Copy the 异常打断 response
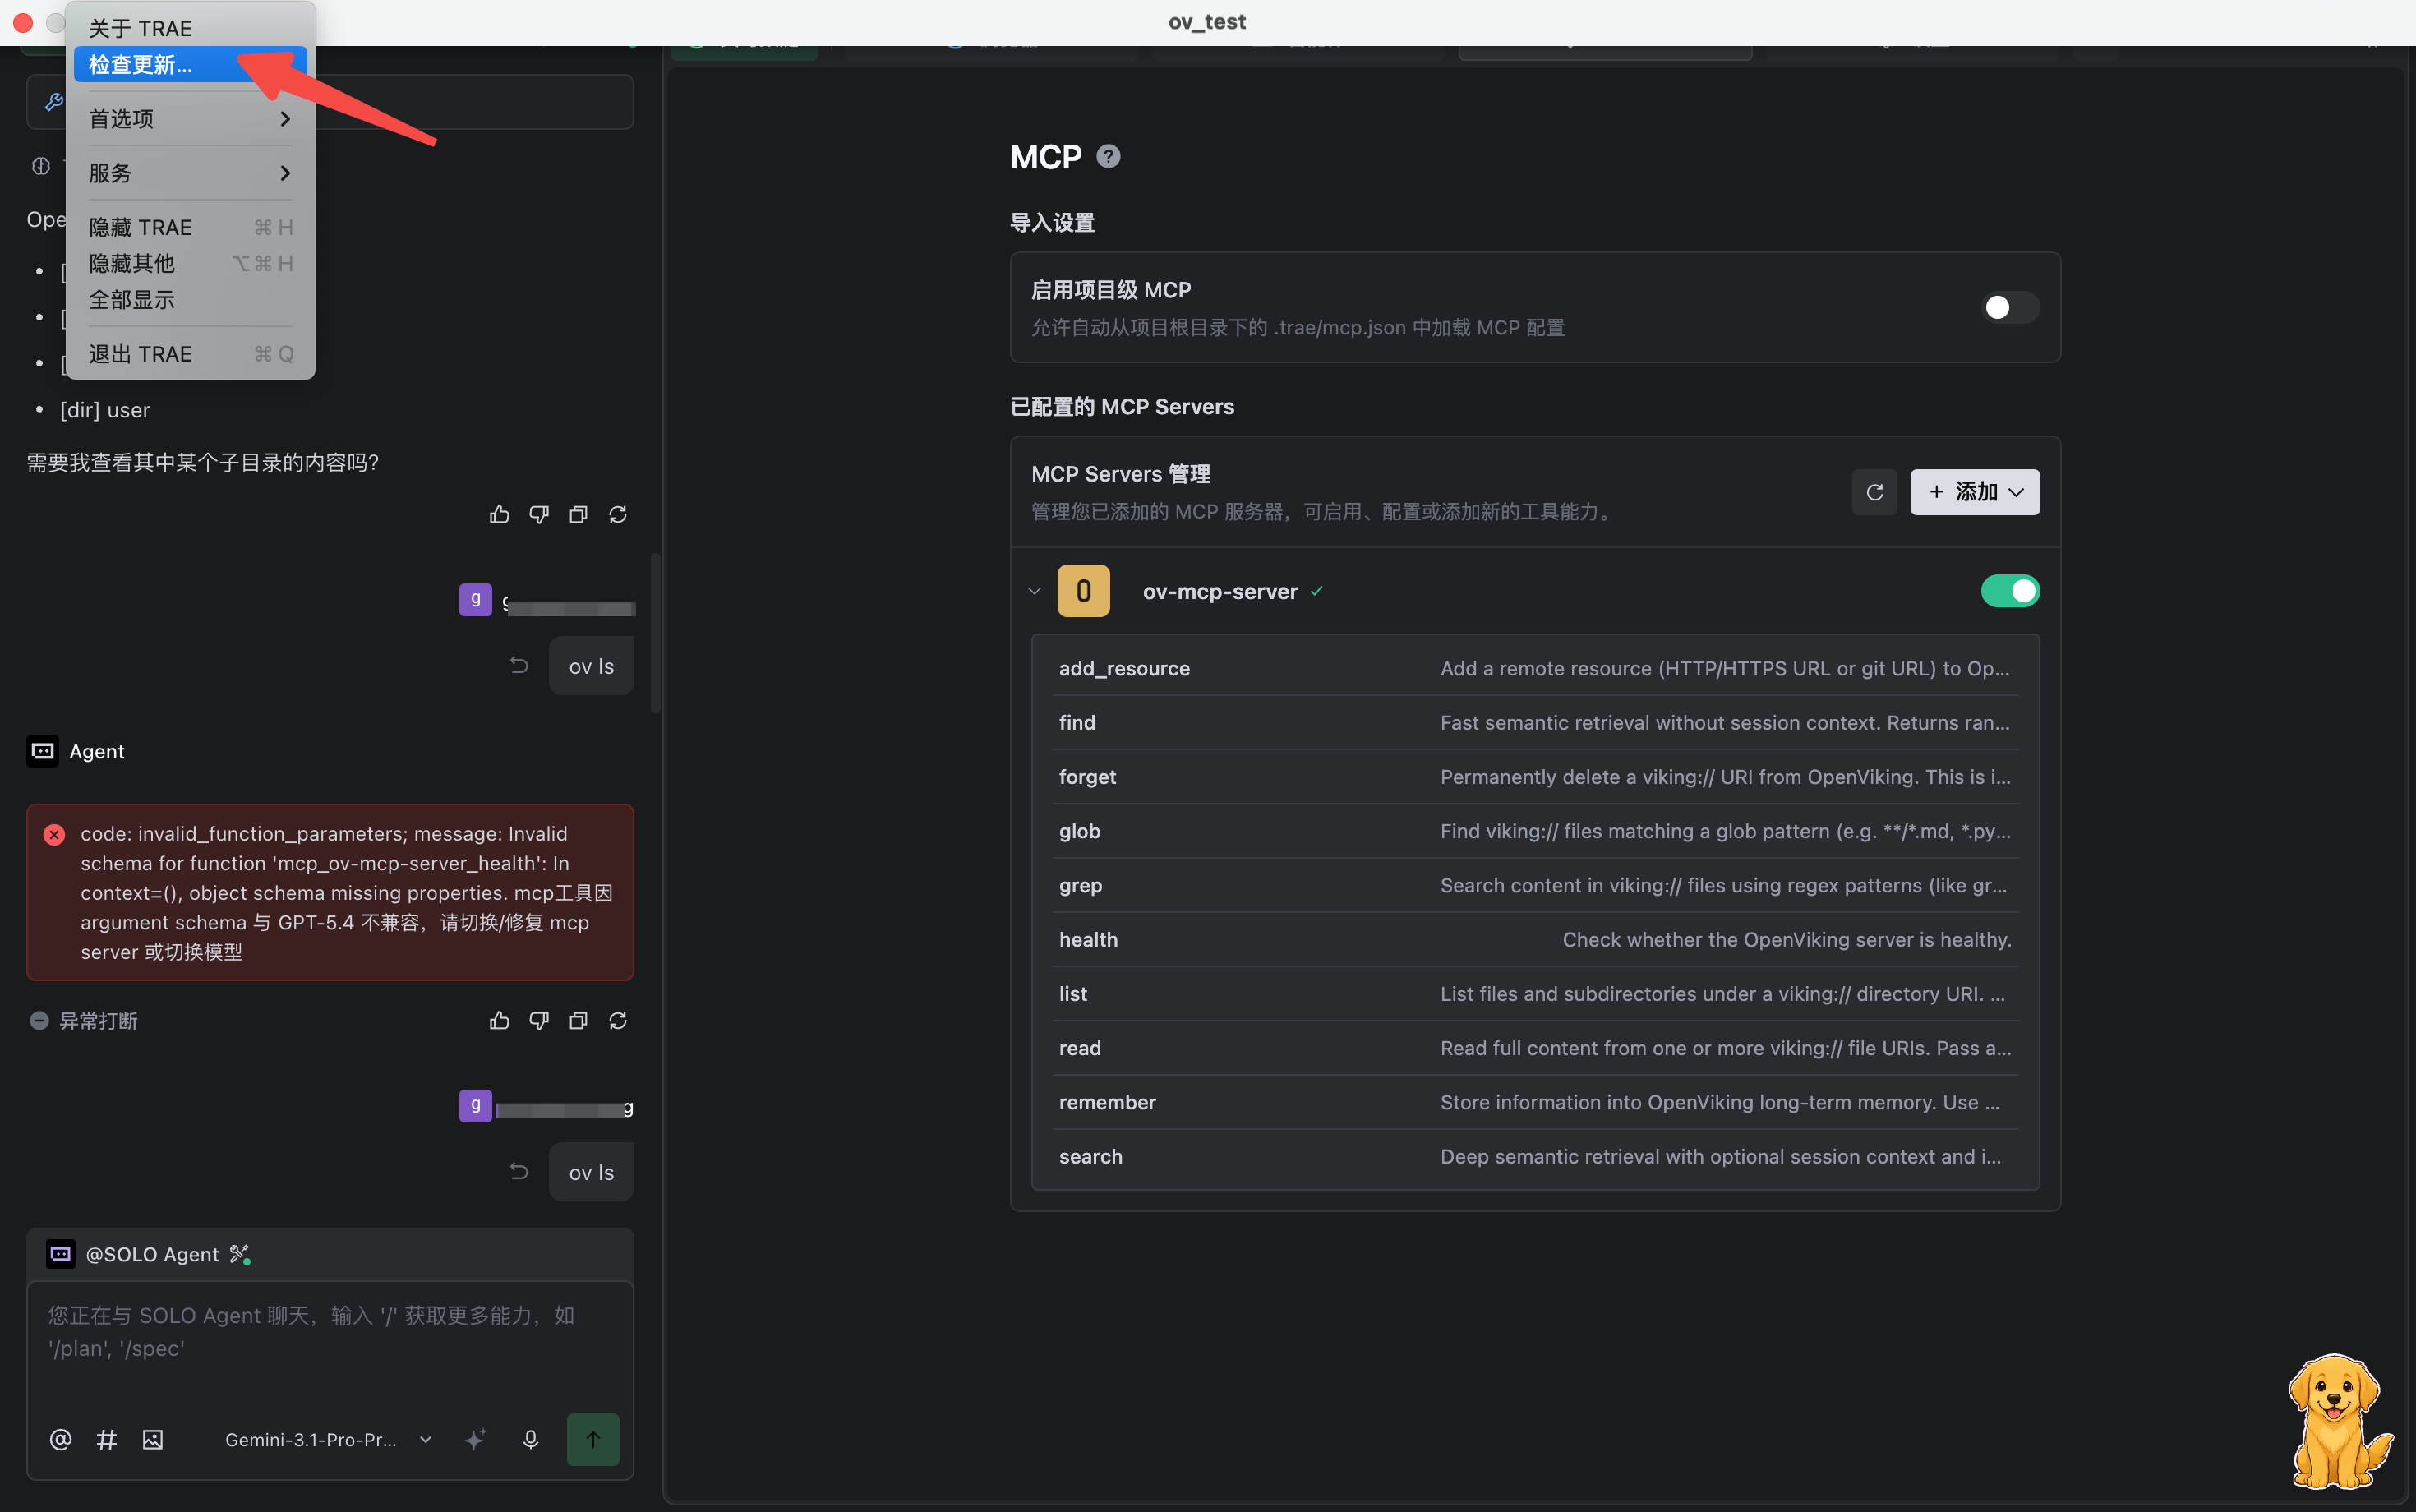The height and width of the screenshot is (1512, 2416). 578,1020
